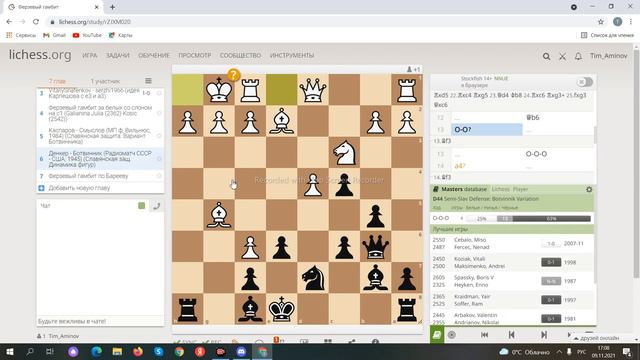Image resolution: width=640 pixels, height=360 pixels.
Task: Toggle the green chat enable box
Action: tap(142, 206)
